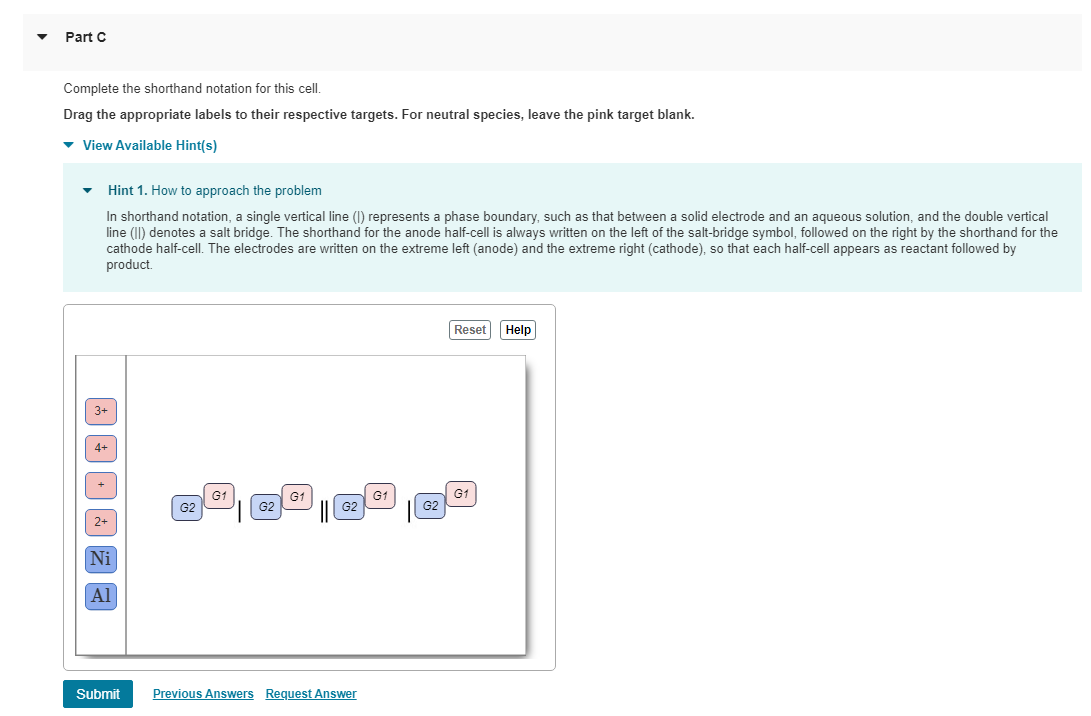The image size is (1091, 716).
Task: Click the leftmost G1 pink target
Action: coord(218,495)
